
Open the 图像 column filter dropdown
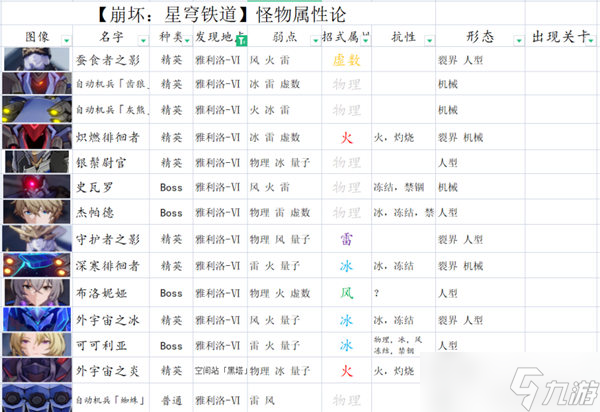tap(67, 40)
